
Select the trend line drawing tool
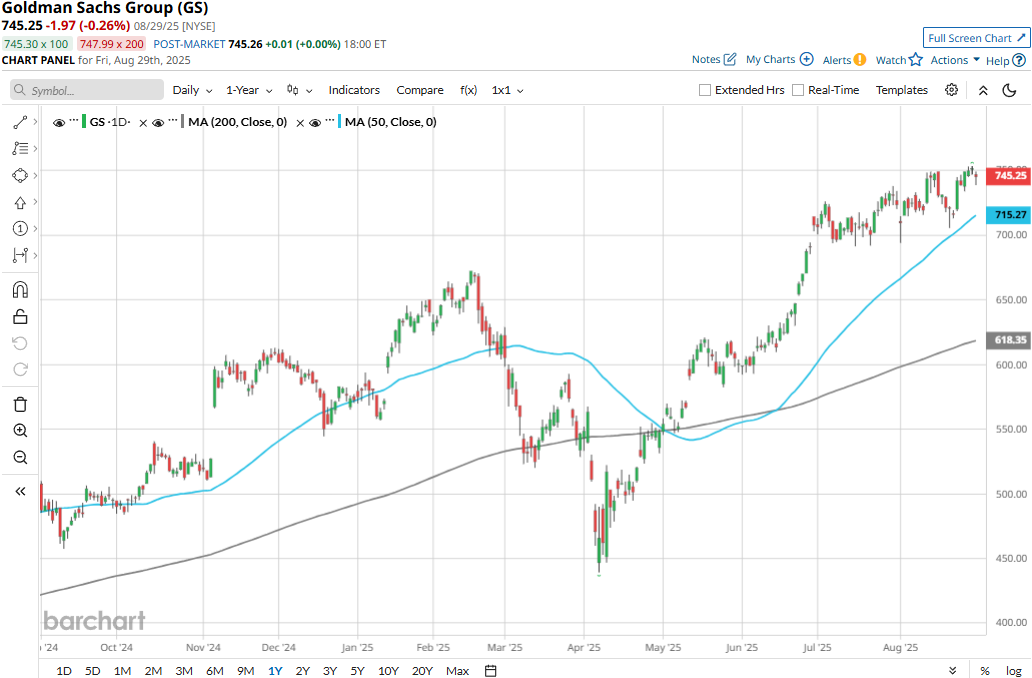pos(20,122)
